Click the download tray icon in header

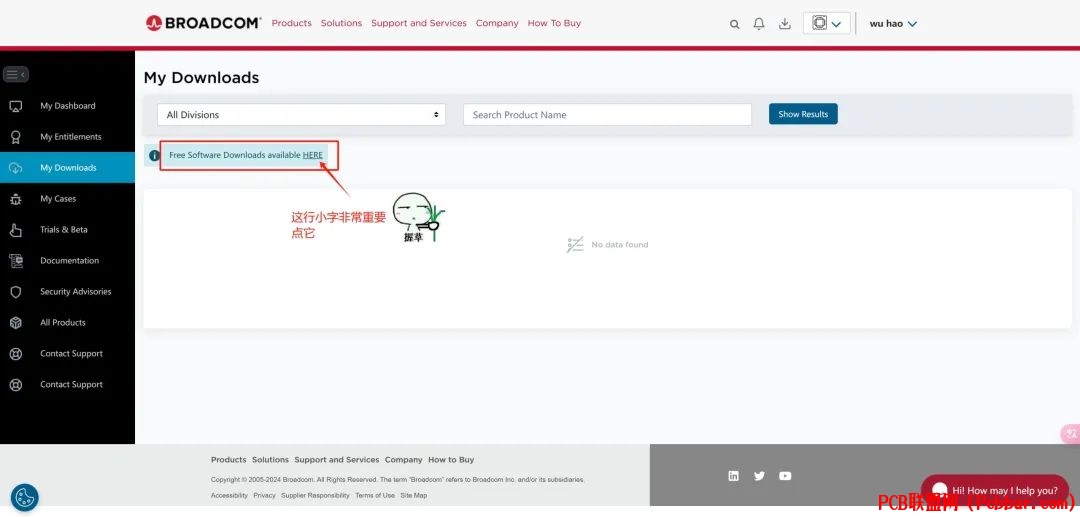tap(785, 24)
